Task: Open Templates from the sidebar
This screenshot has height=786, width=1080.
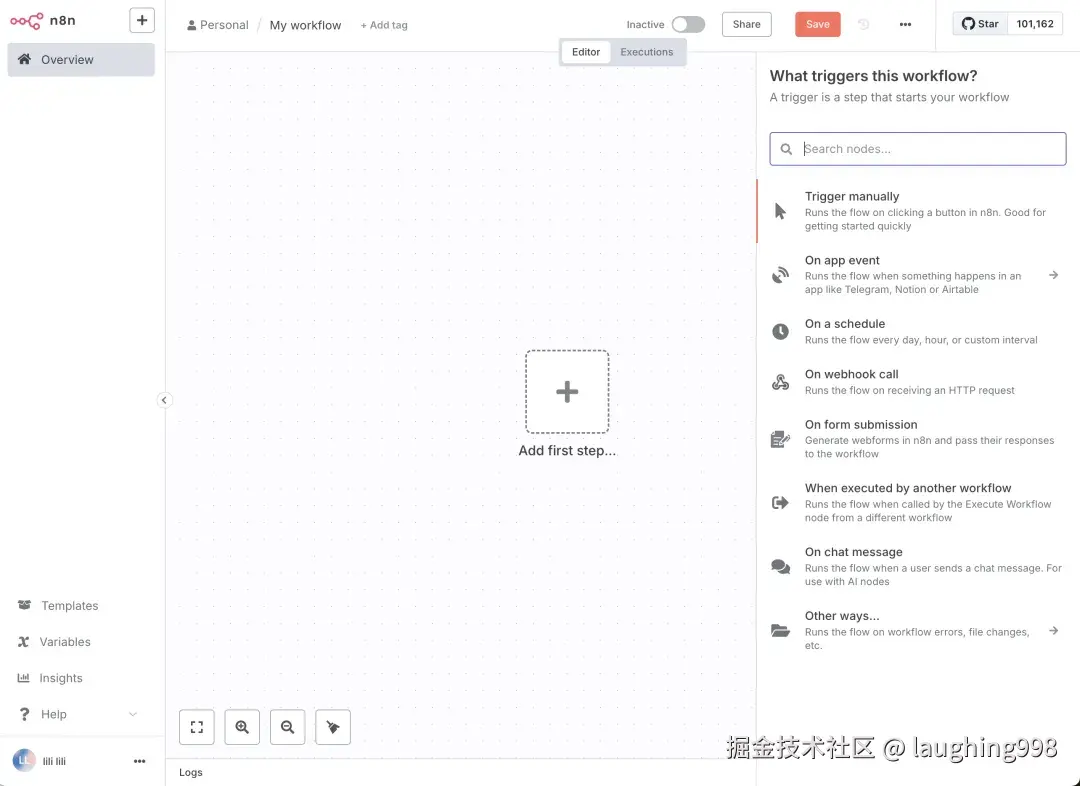Action: click(x=70, y=605)
